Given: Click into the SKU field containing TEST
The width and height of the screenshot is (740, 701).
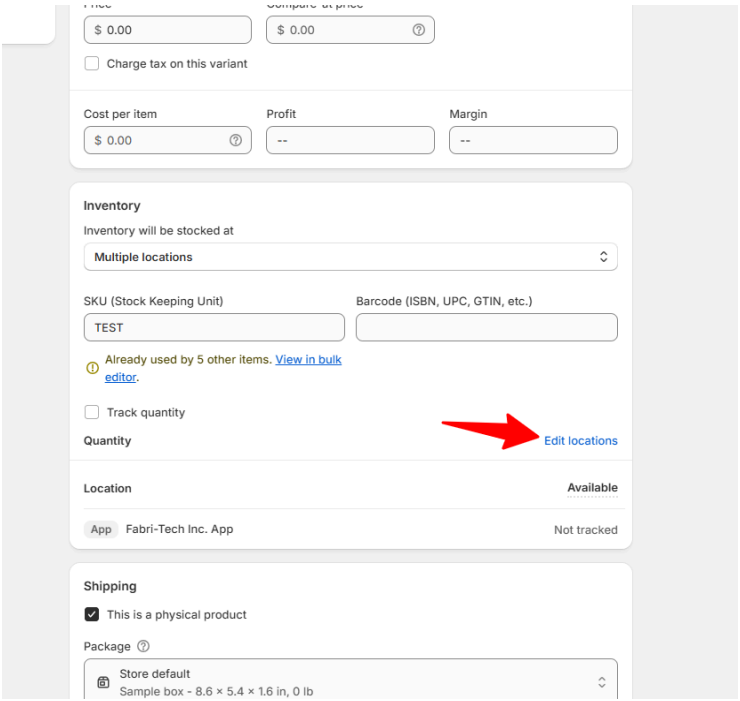Looking at the screenshot, I should pos(214,327).
